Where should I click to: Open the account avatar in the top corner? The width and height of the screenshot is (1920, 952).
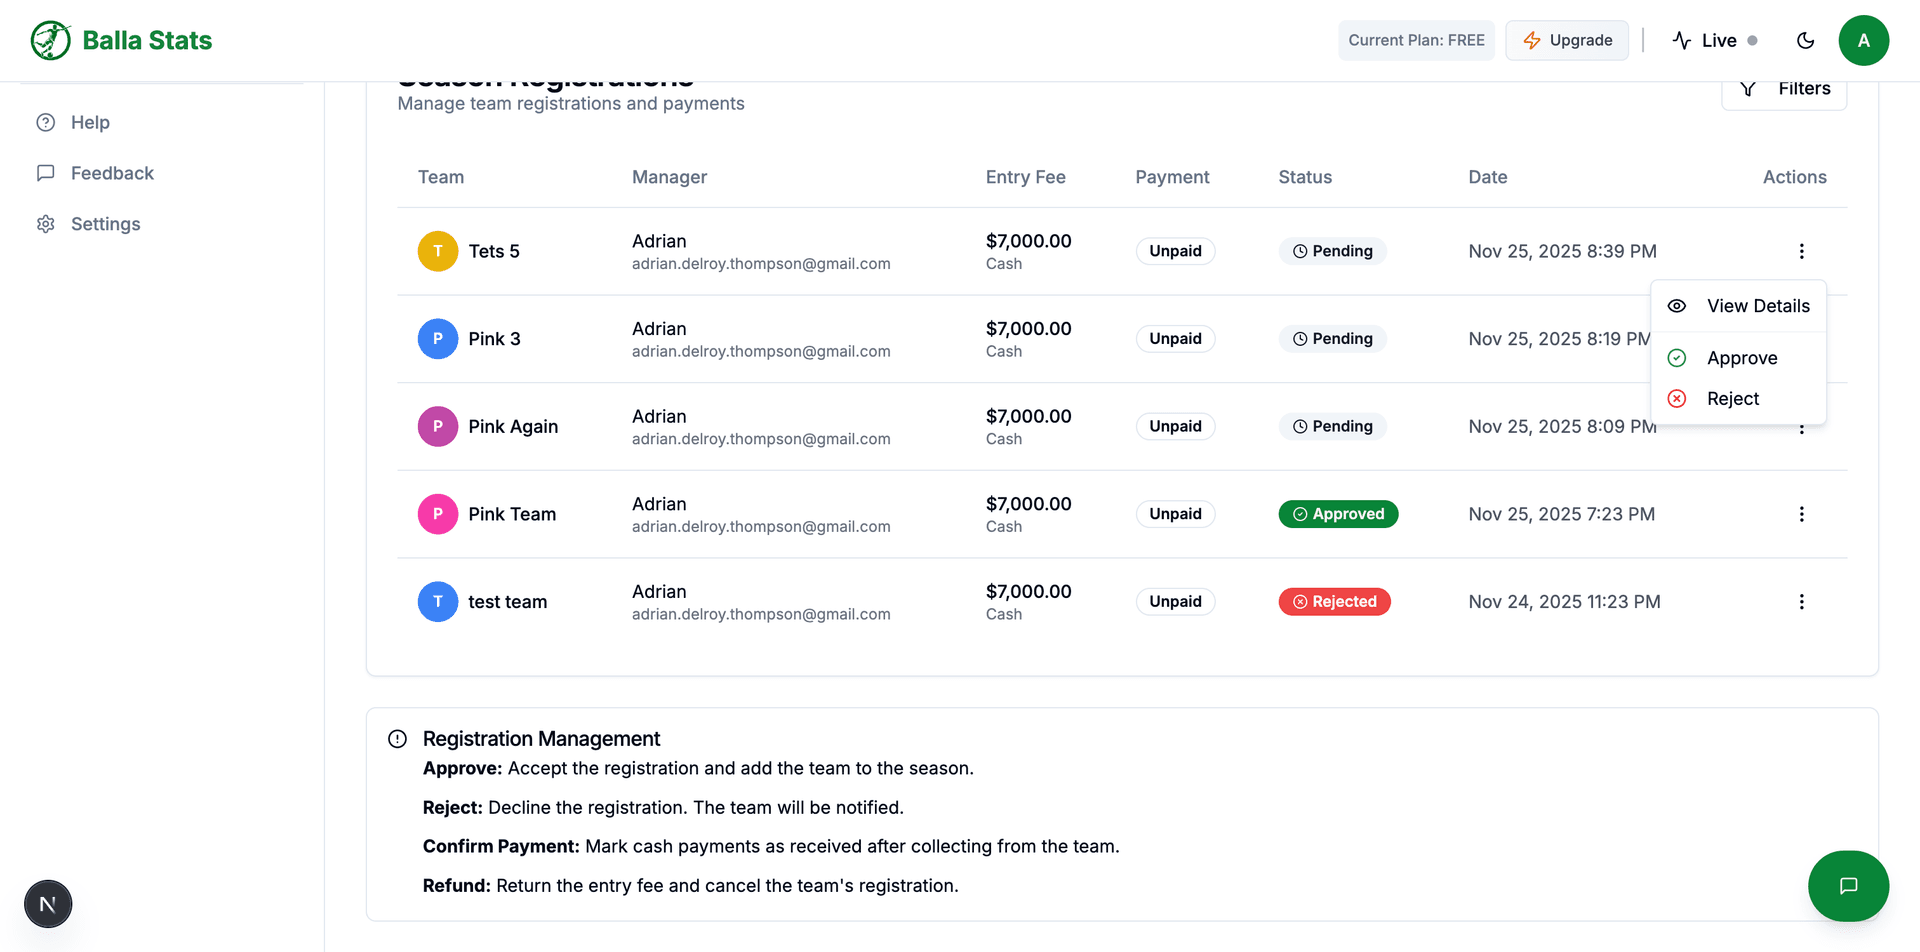click(x=1865, y=40)
